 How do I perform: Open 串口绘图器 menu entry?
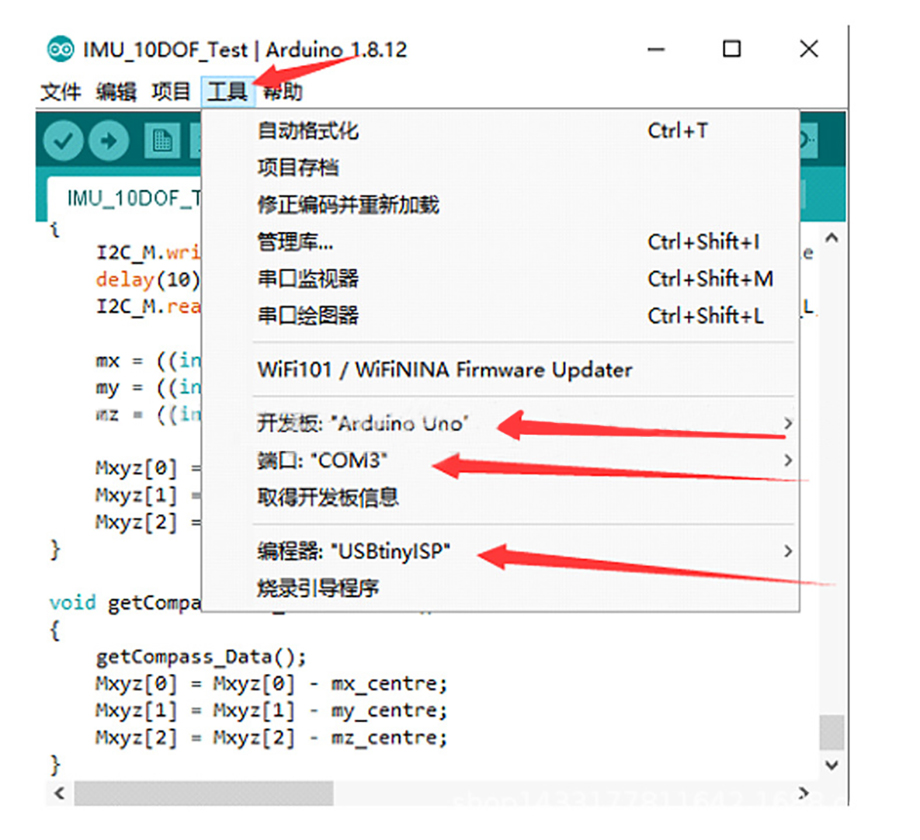(x=500, y=316)
